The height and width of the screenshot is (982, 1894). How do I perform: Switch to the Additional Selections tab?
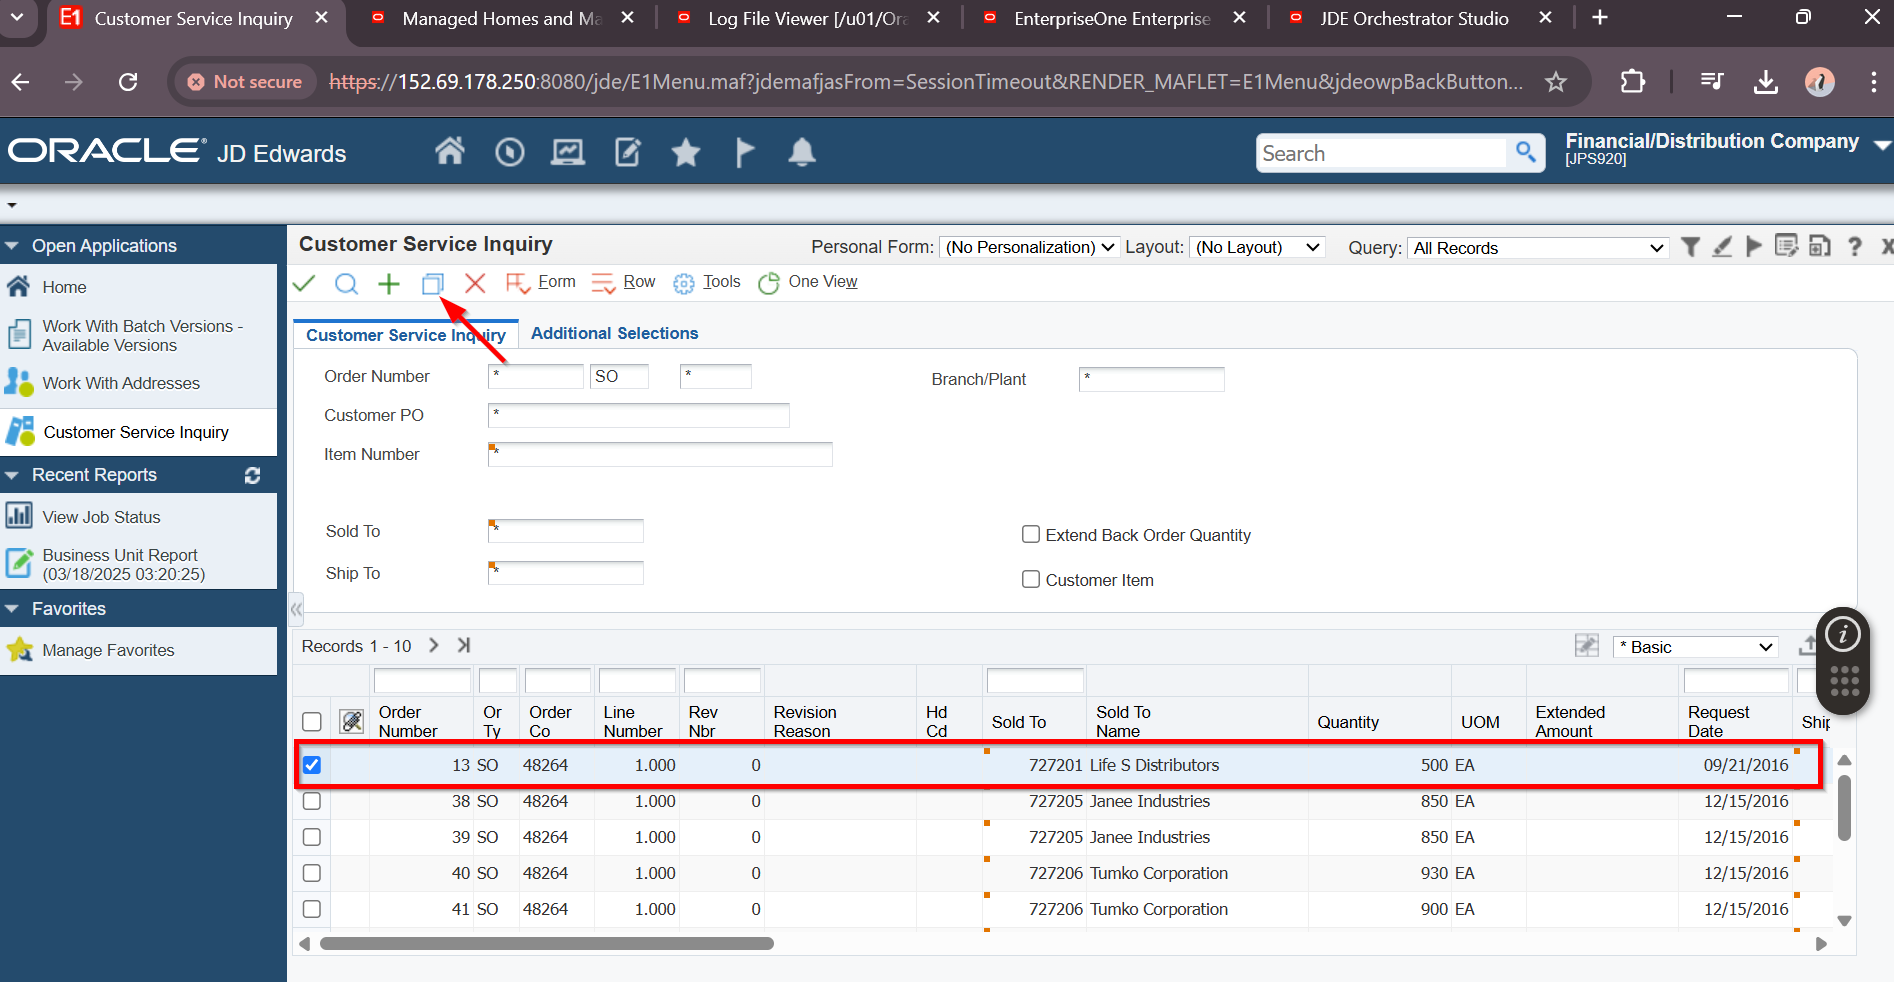point(614,334)
